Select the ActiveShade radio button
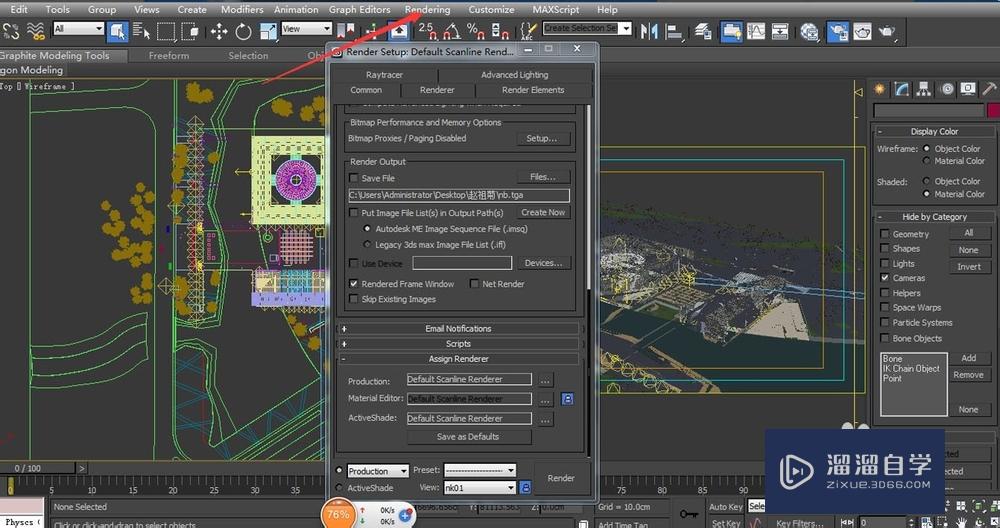This screenshot has width=1000, height=528. [340, 488]
